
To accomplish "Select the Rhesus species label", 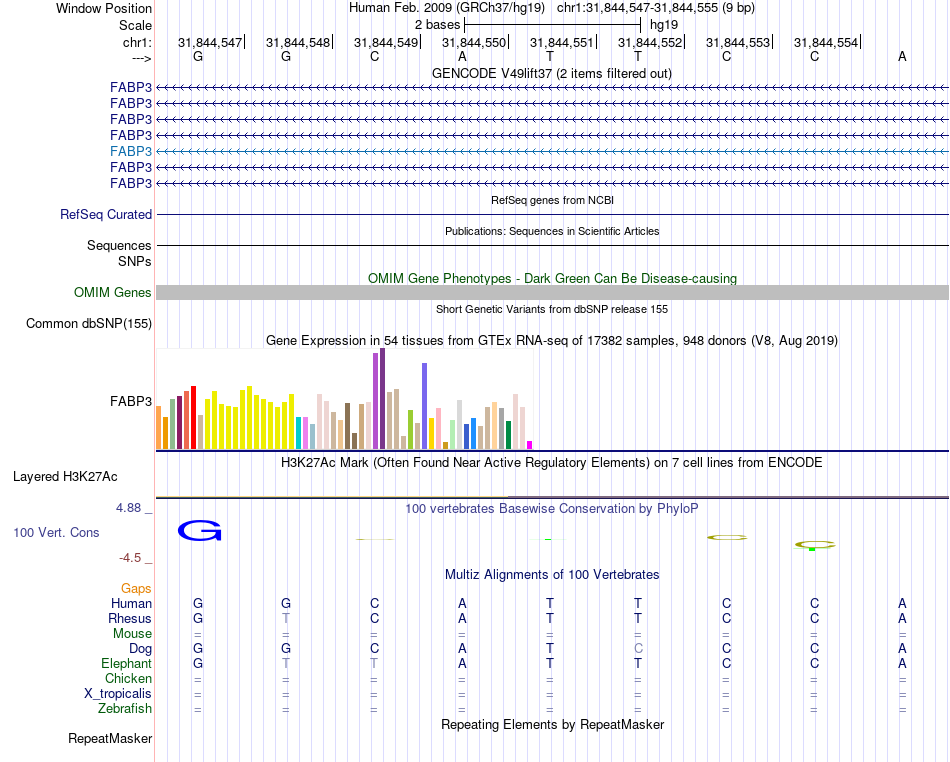I will tap(130, 618).
